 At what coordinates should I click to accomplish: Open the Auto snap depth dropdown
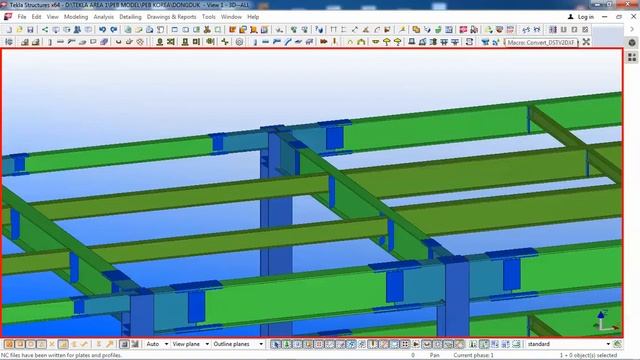tap(157, 344)
